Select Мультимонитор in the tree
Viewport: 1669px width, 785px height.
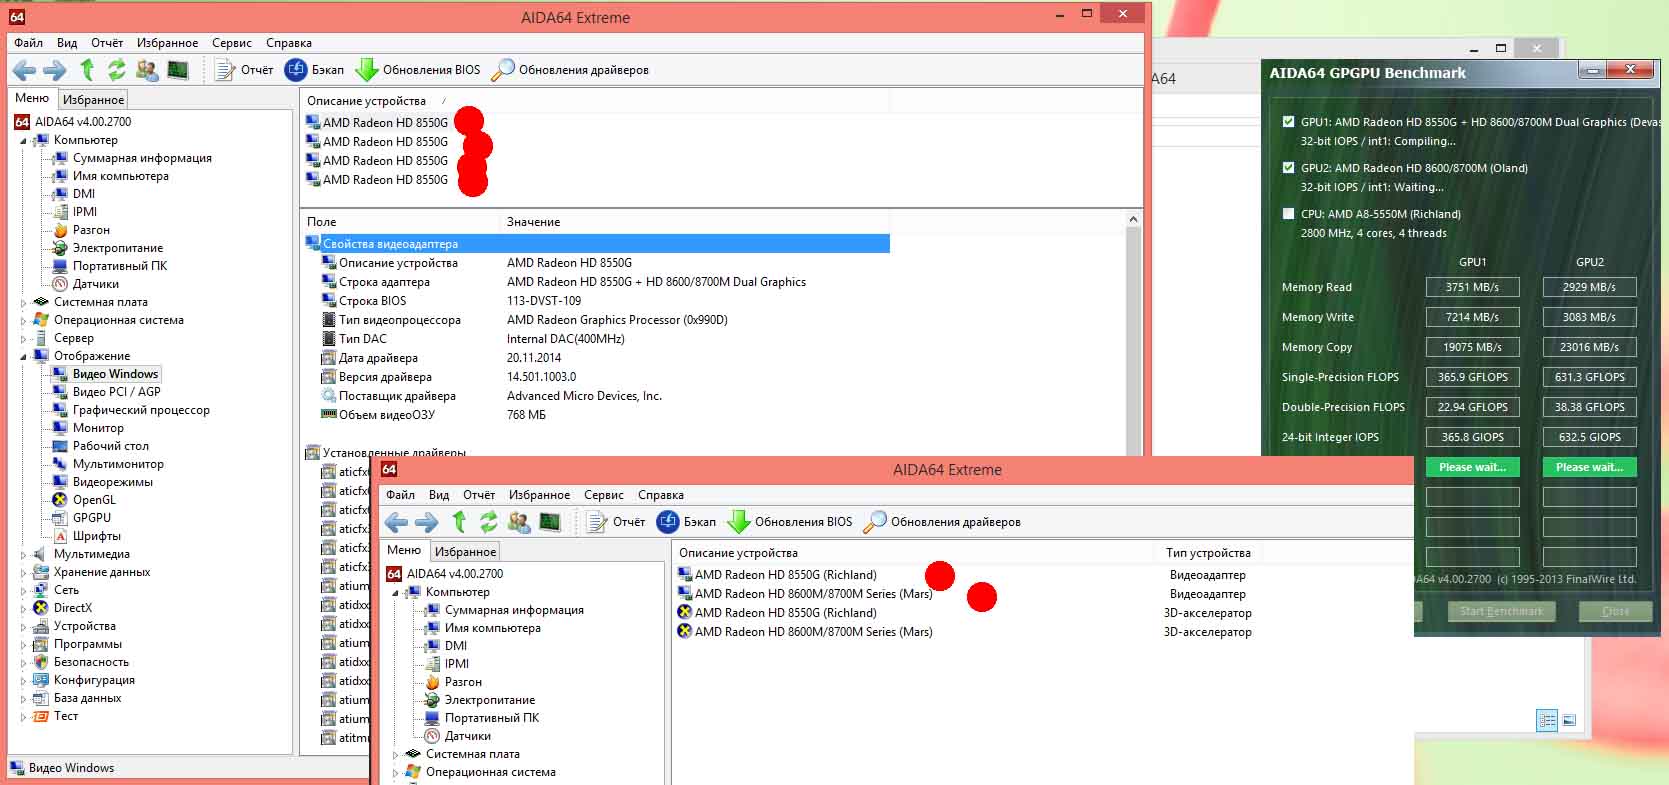click(x=118, y=464)
